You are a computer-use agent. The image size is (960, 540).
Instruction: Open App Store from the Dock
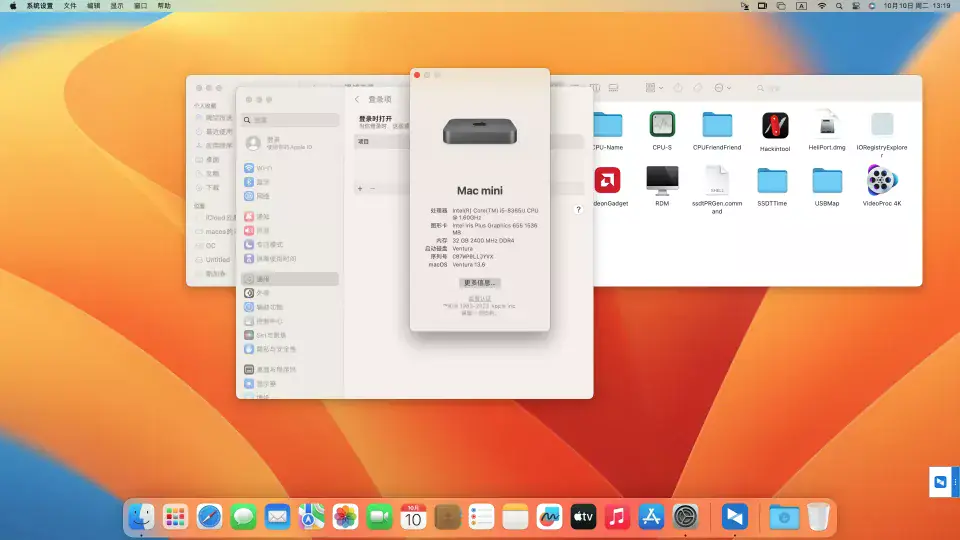(651, 517)
